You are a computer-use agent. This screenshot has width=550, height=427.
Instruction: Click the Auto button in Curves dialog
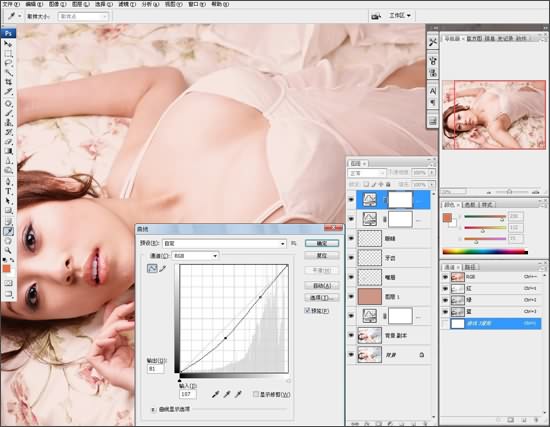pos(322,285)
